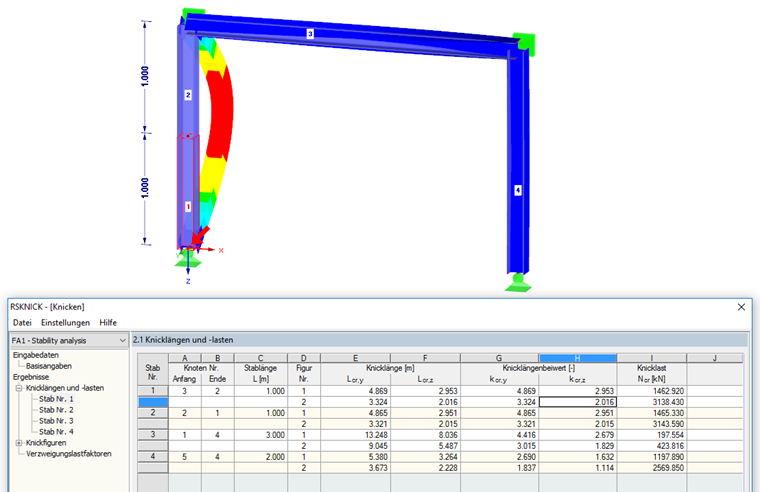Viewport: 760px width, 492px height.
Task: Select row header for Stab 1
Action: pos(153,391)
